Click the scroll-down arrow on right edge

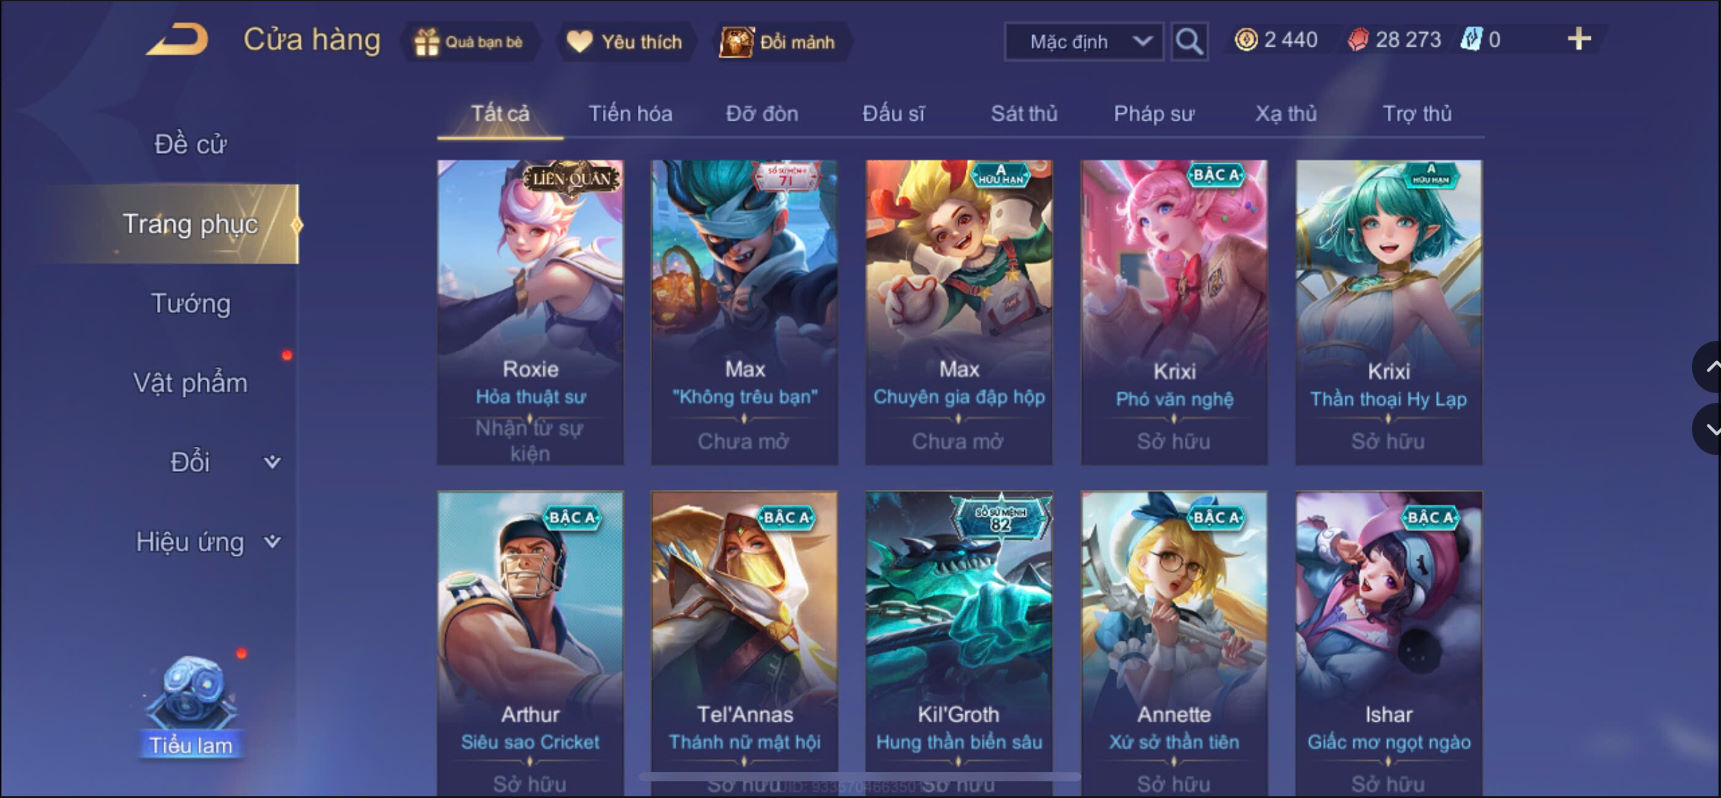(x=1708, y=429)
